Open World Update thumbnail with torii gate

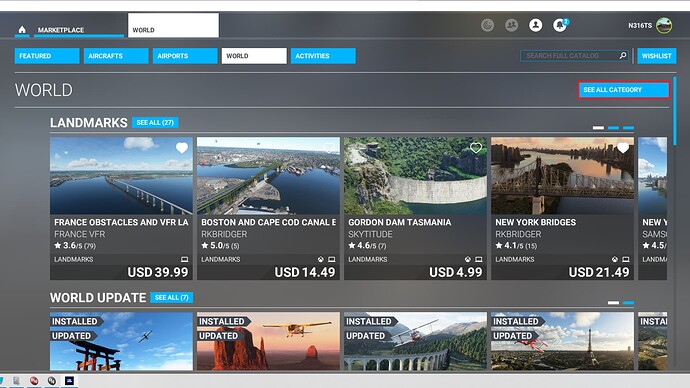pos(121,341)
